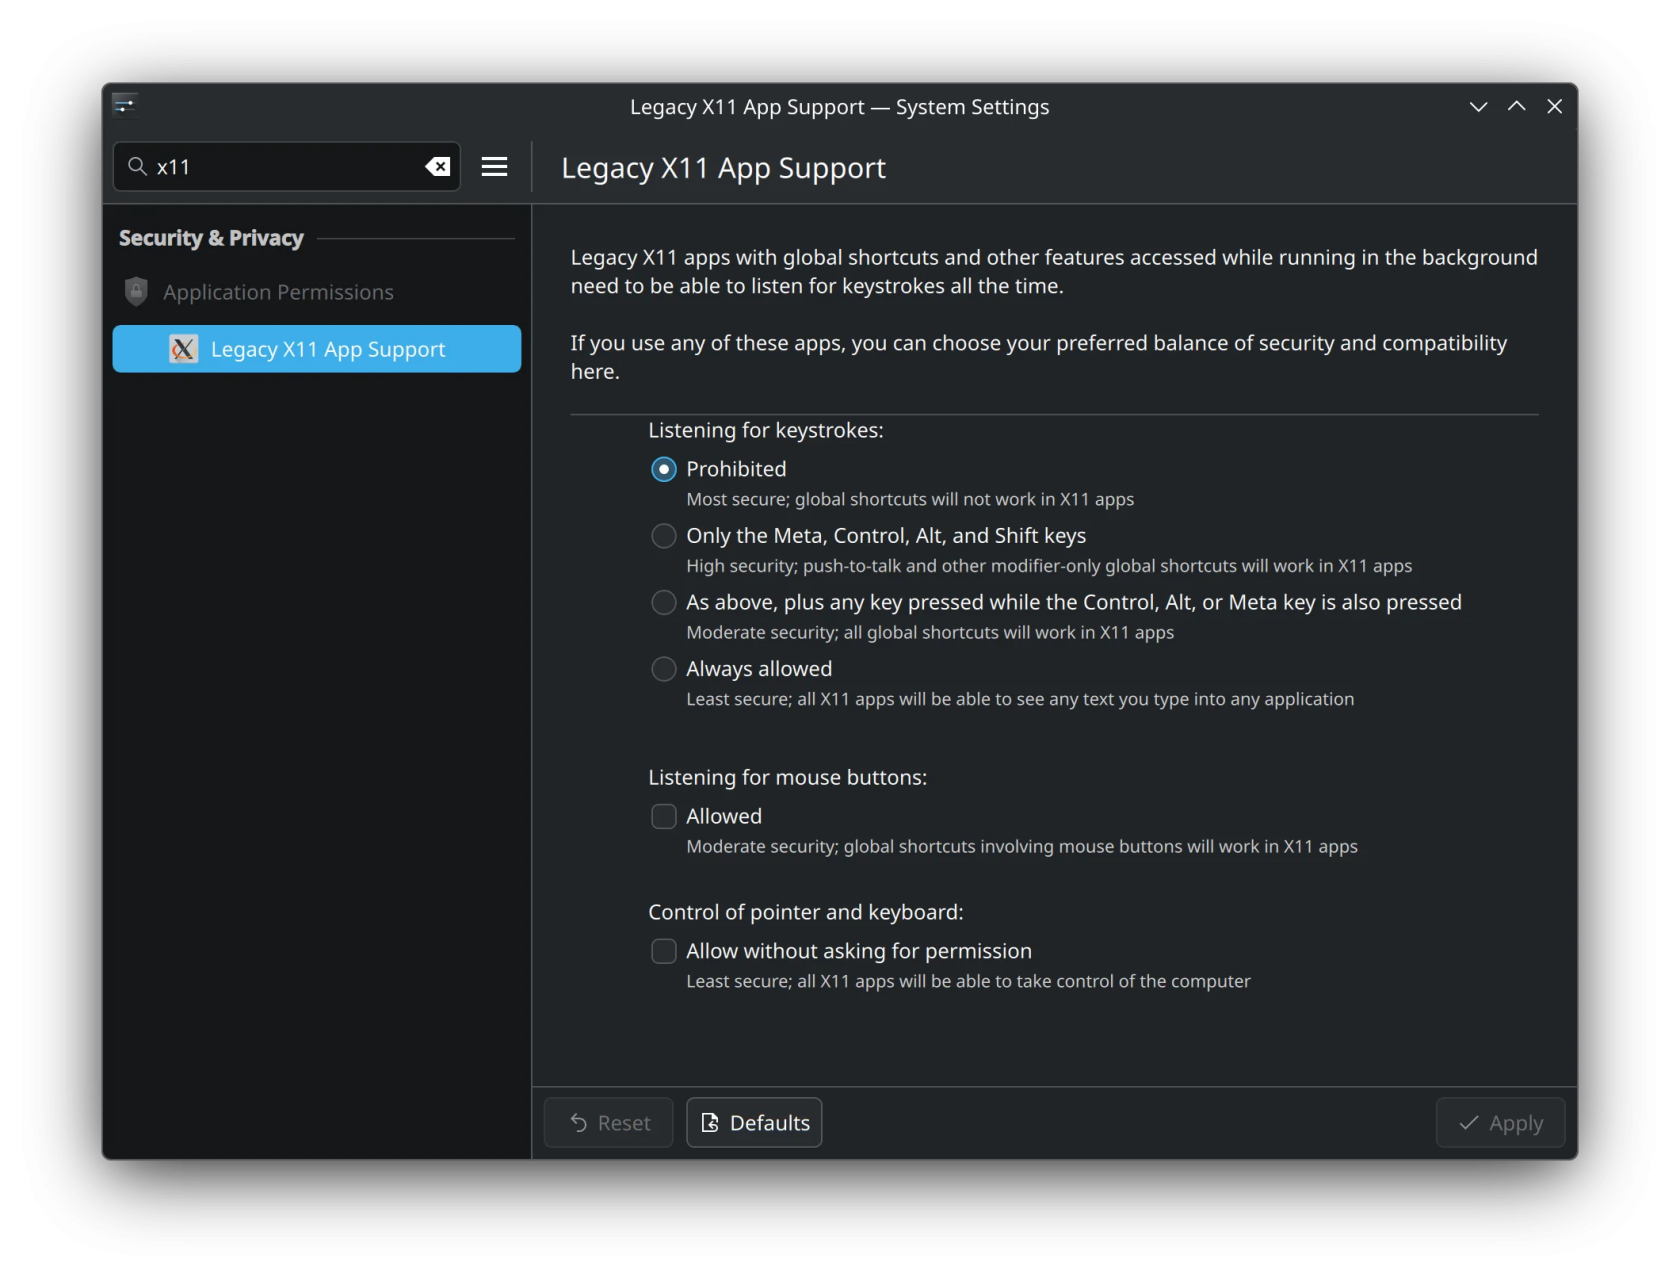Viewport: 1680px width, 1281px height.
Task: Minimize the System Settings window
Action: 1478,106
